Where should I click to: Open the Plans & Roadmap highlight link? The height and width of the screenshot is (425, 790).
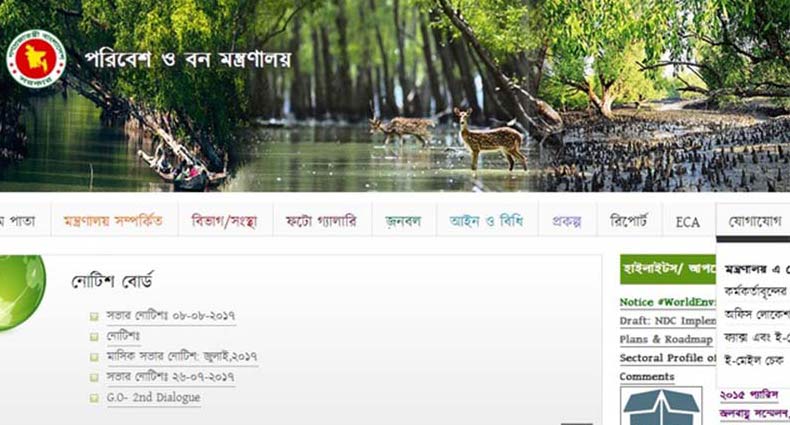(666, 339)
